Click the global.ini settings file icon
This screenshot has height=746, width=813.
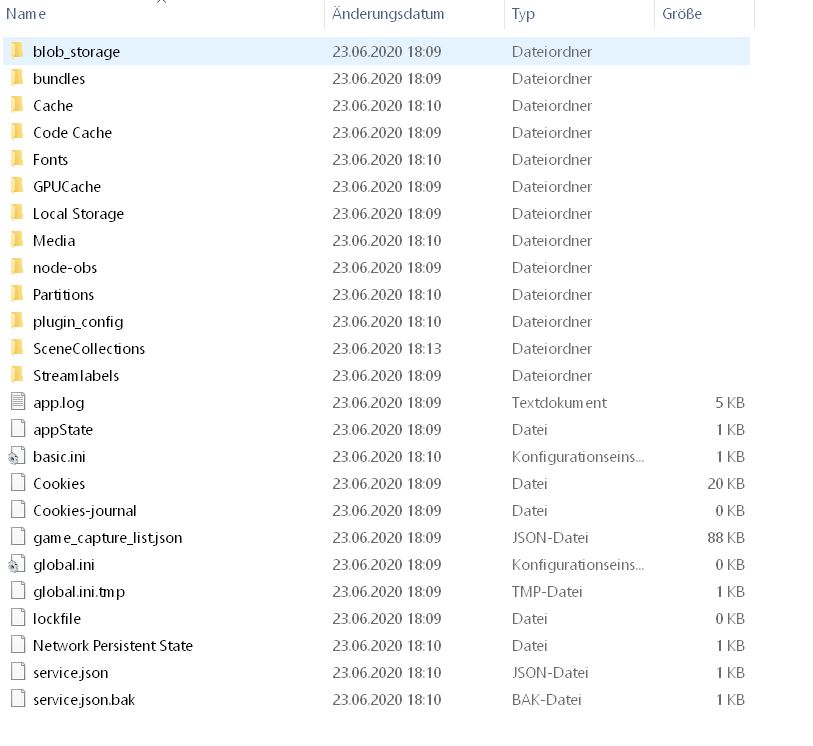pos(17,564)
